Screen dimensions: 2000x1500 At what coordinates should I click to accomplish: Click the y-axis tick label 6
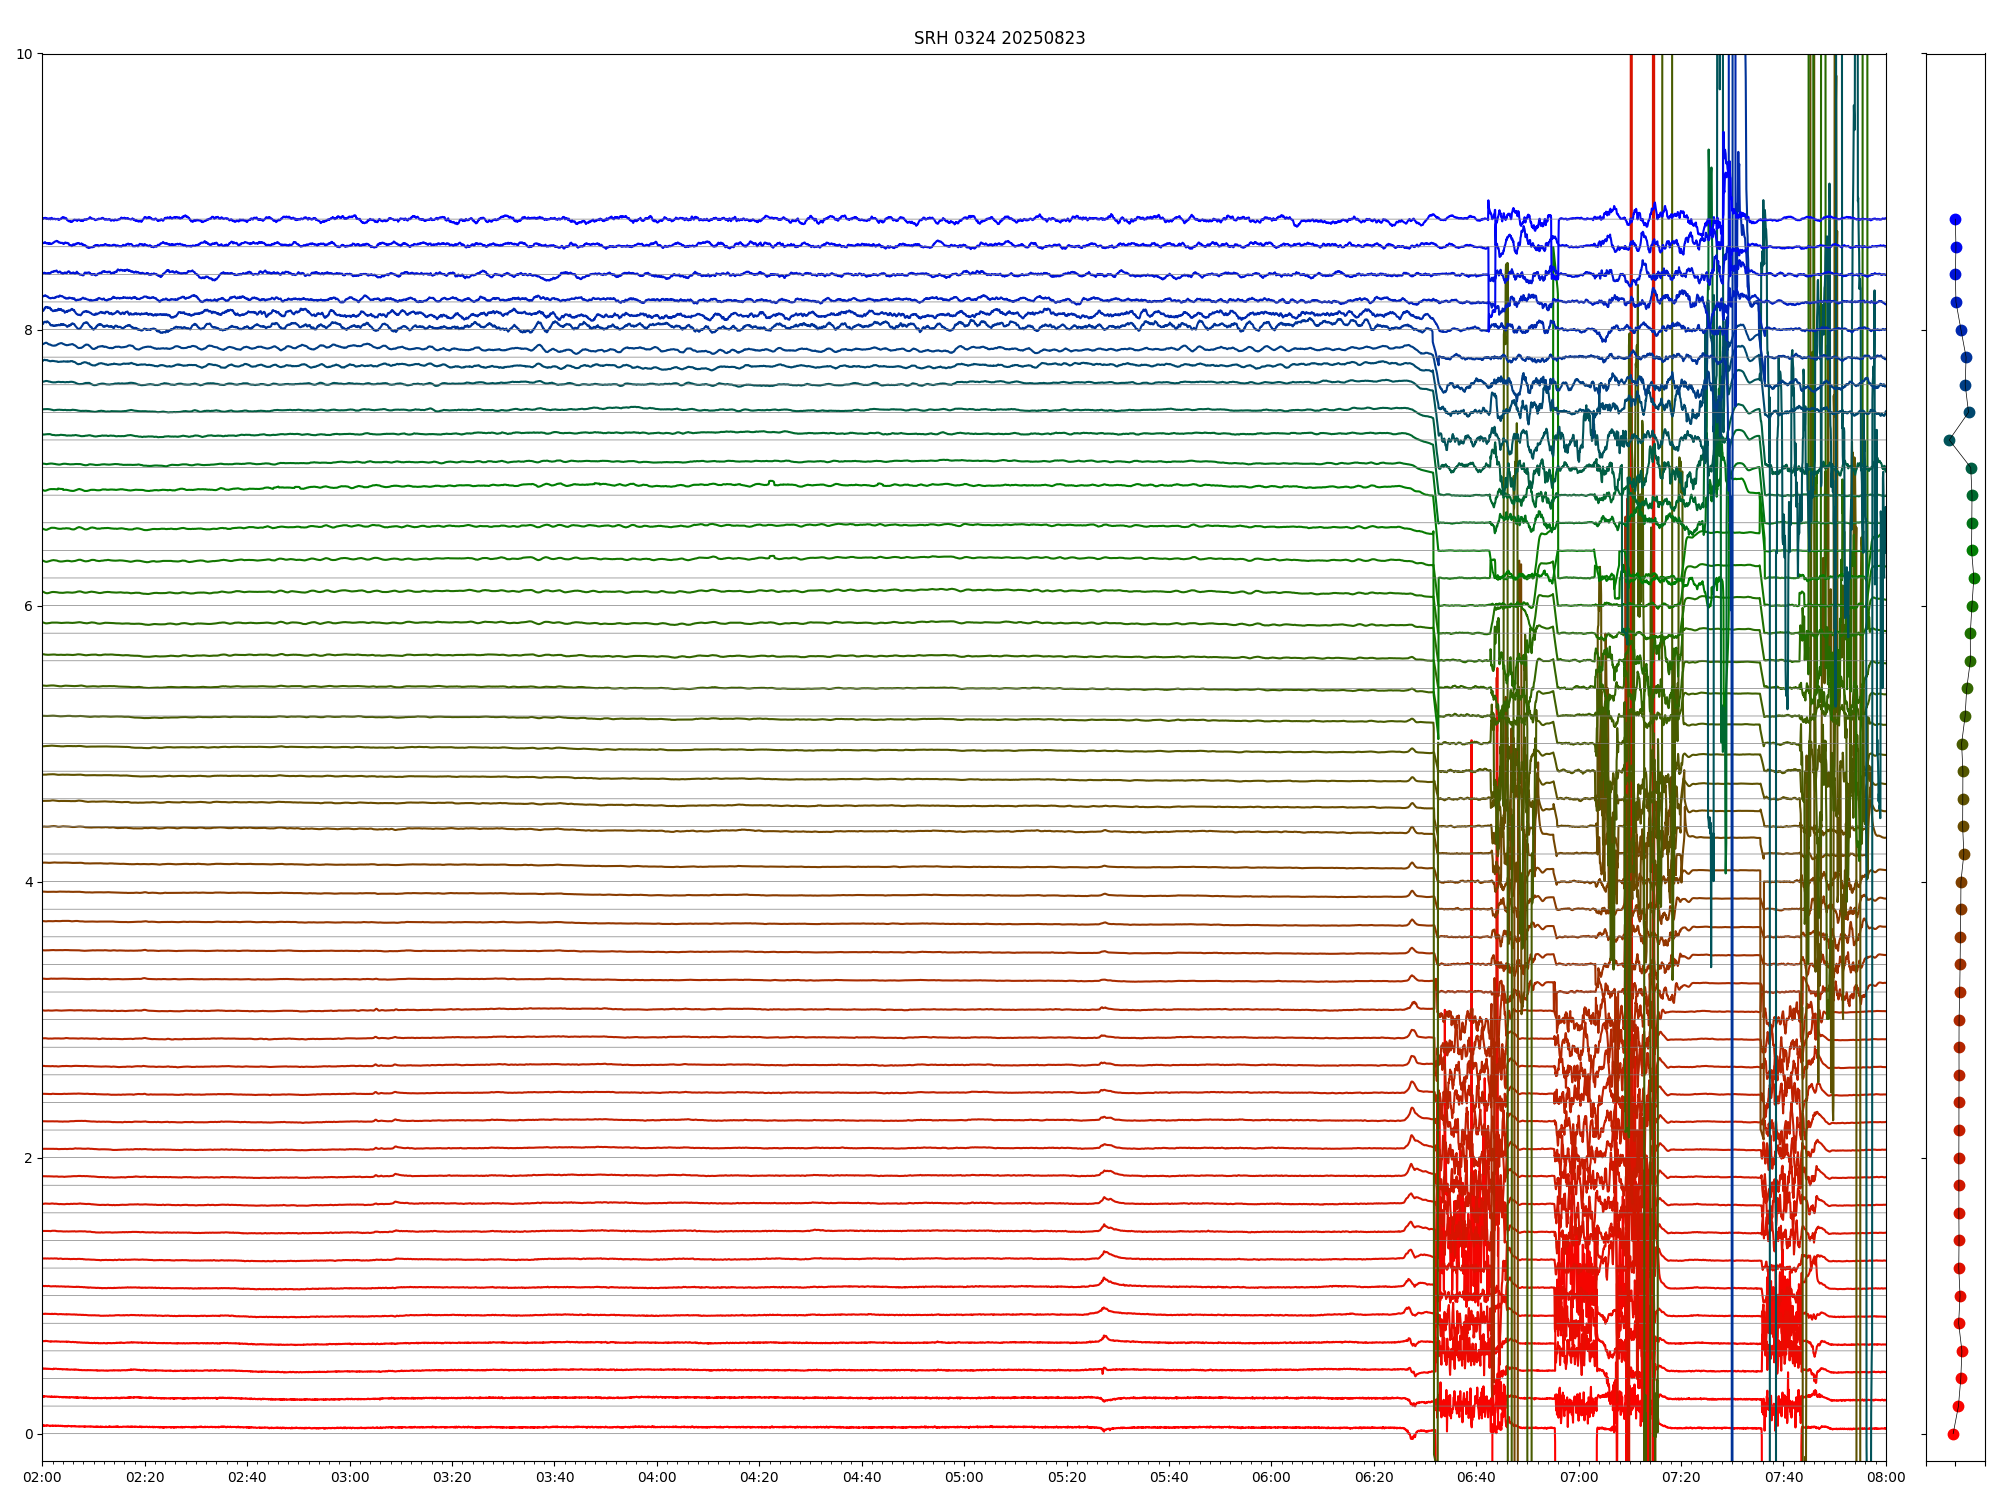pyautogui.click(x=28, y=606)
